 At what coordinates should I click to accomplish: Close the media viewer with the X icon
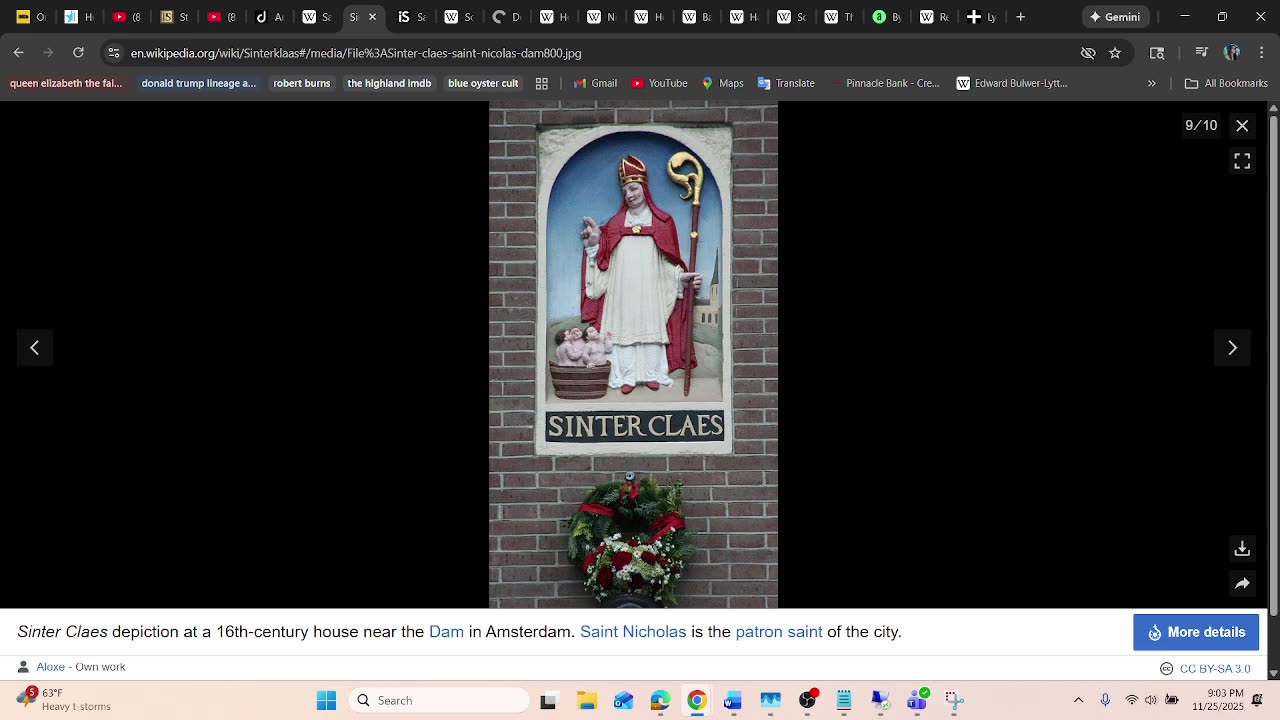point(1242,125)
